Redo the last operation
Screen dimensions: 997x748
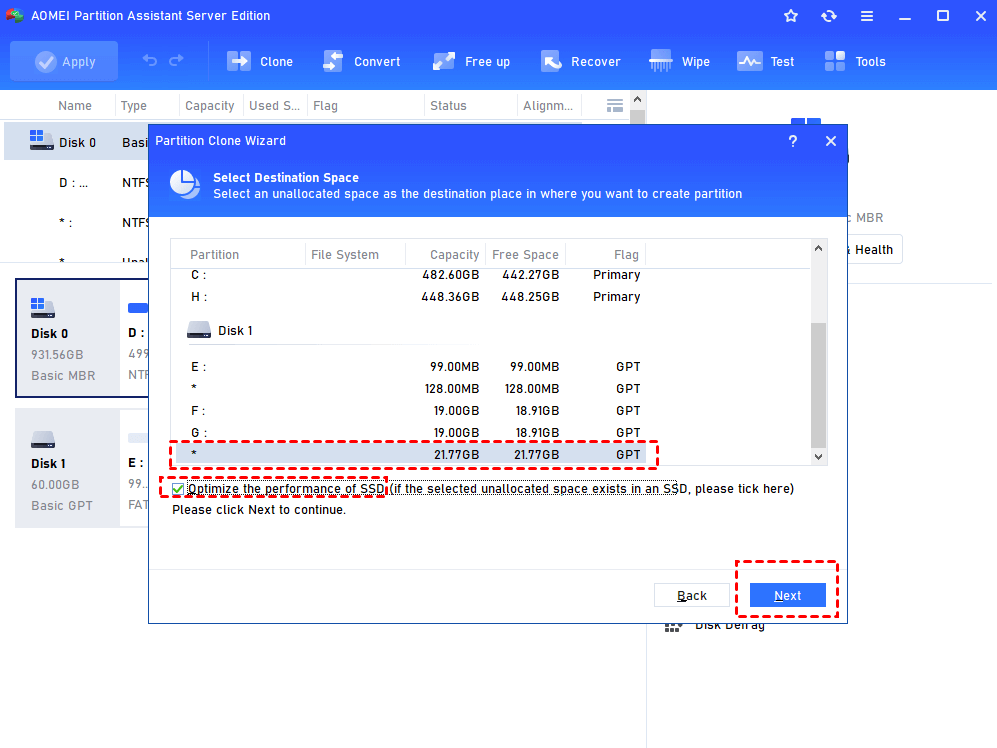(x=176, y=60)
